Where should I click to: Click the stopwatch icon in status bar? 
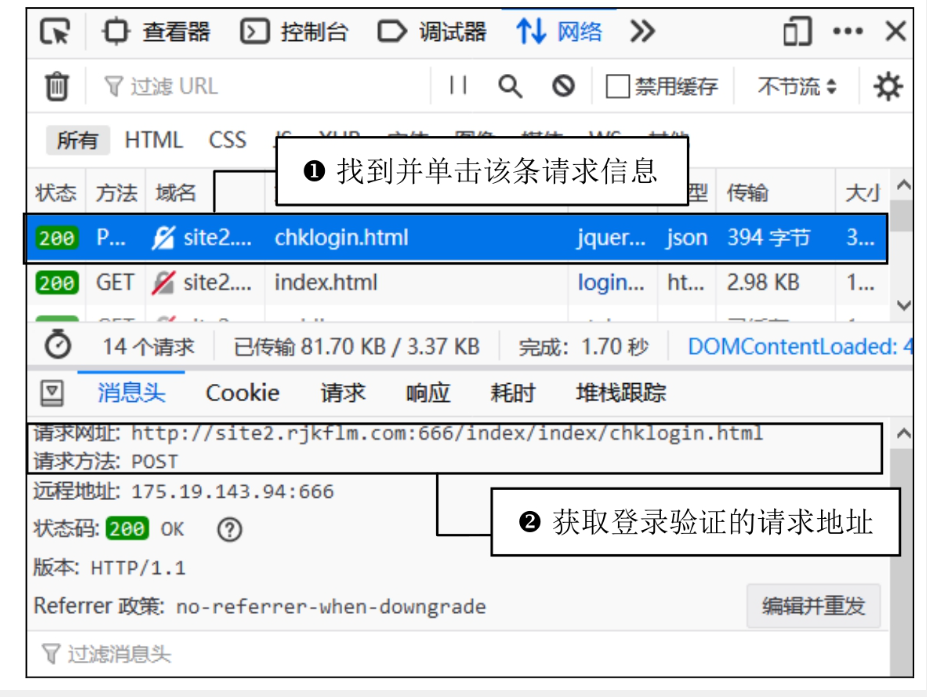[x=57, y=345]
